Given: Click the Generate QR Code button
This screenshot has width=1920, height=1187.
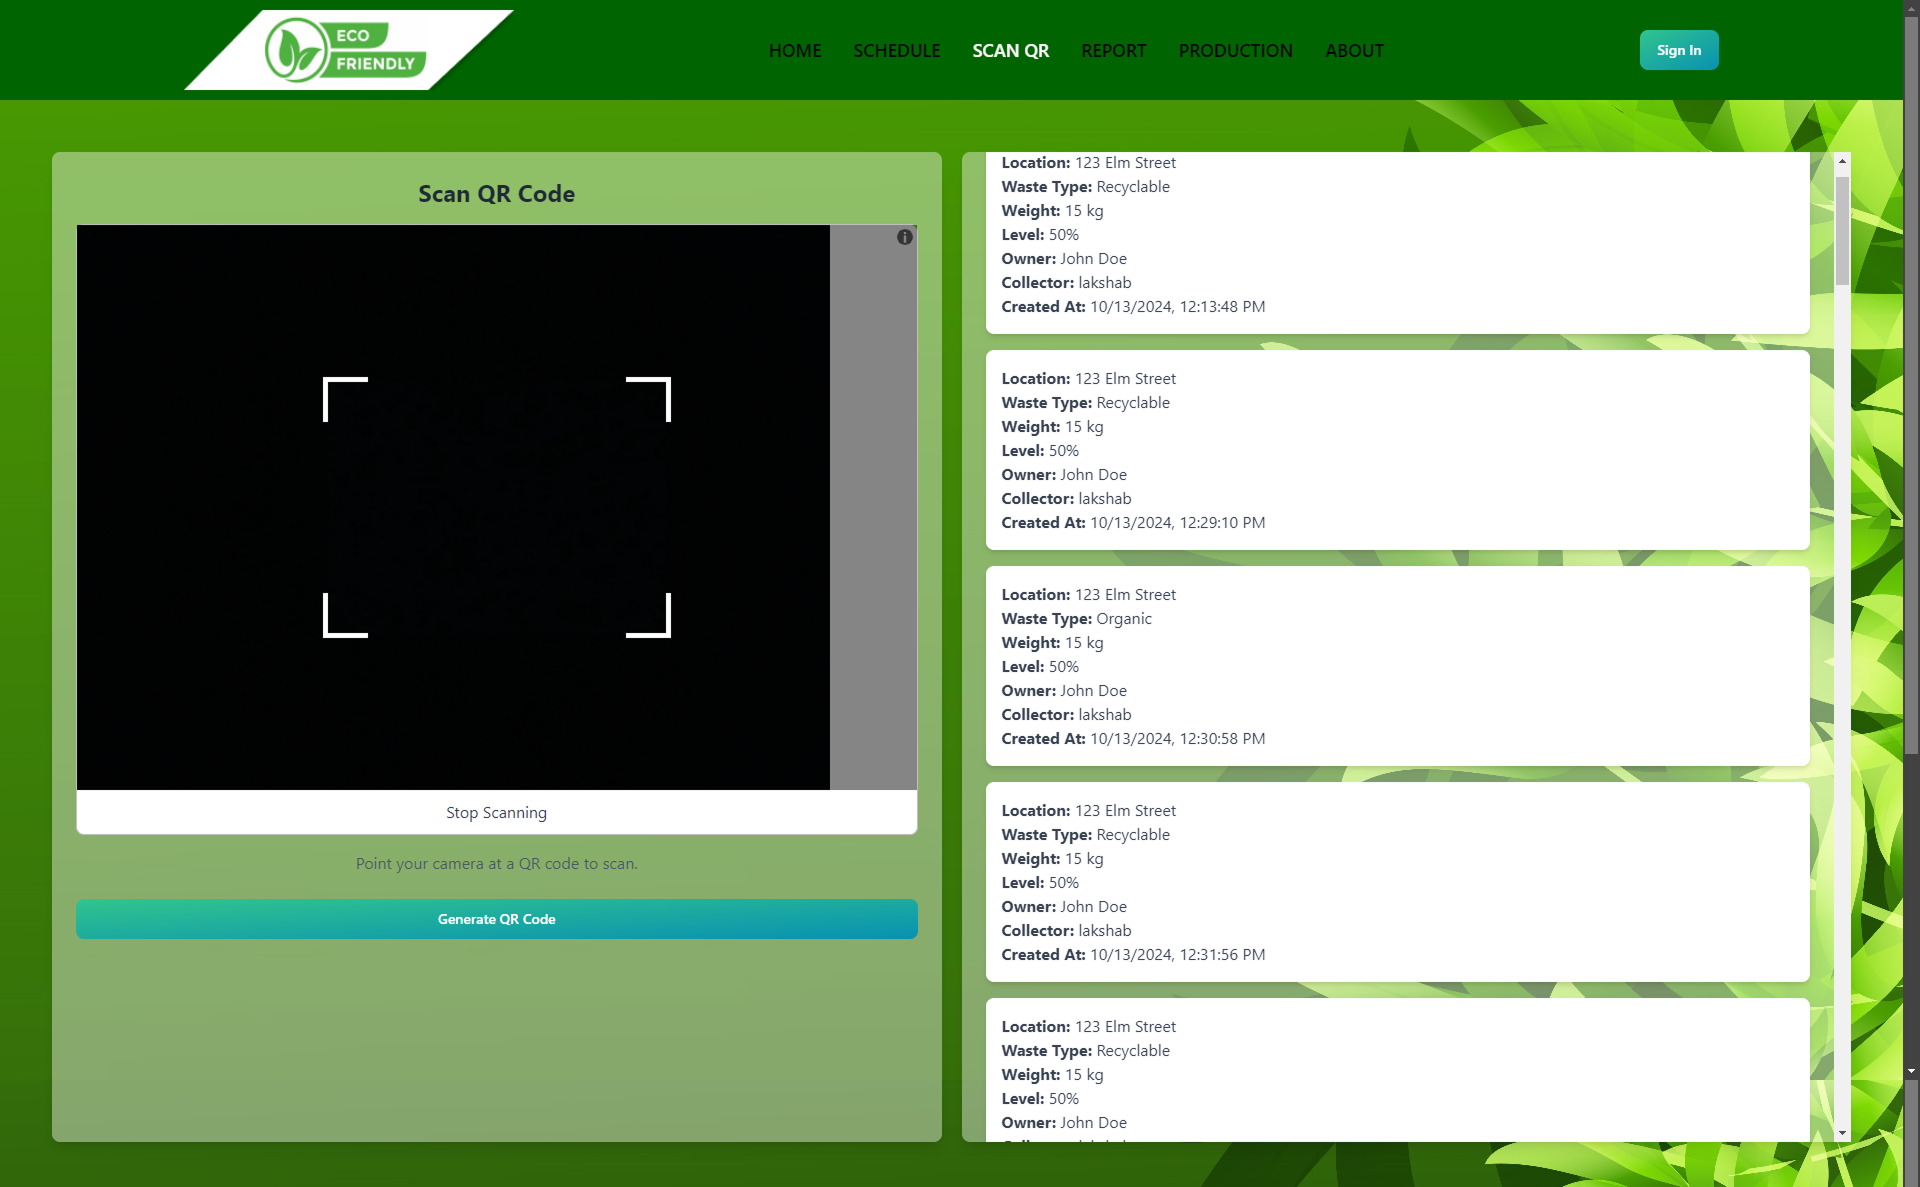Looking at the screenshot, I should (x=496, y=919).
